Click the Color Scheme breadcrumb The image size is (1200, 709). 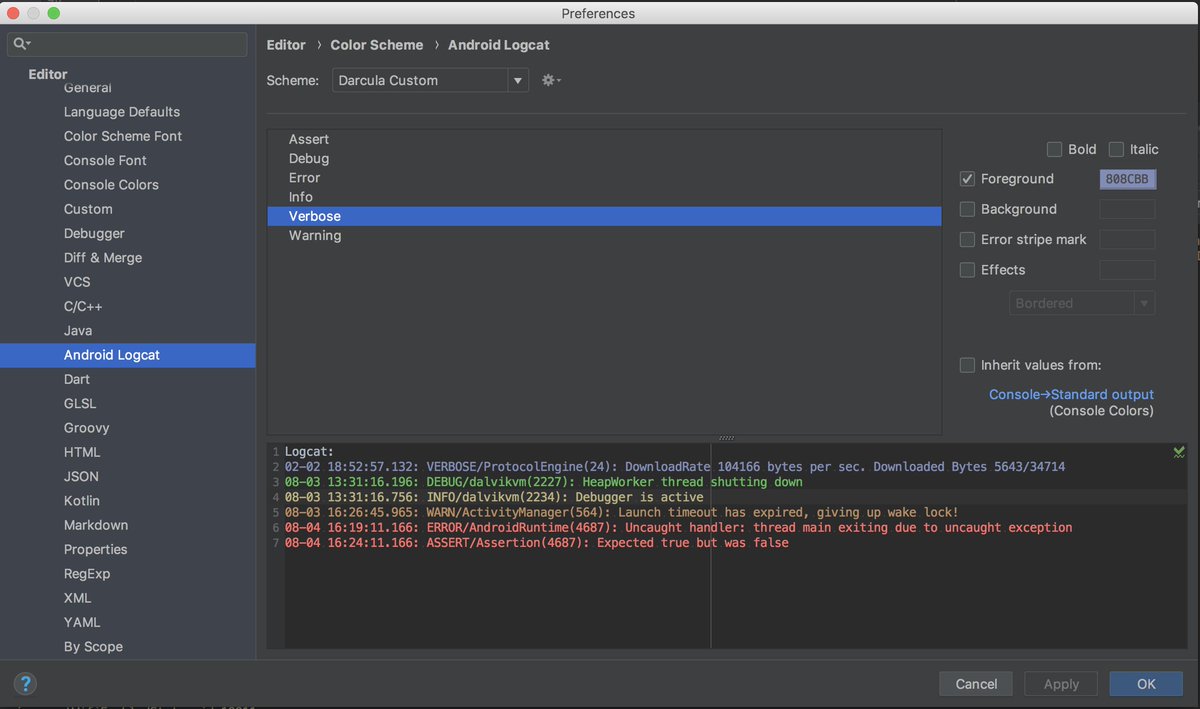(377, 45)
